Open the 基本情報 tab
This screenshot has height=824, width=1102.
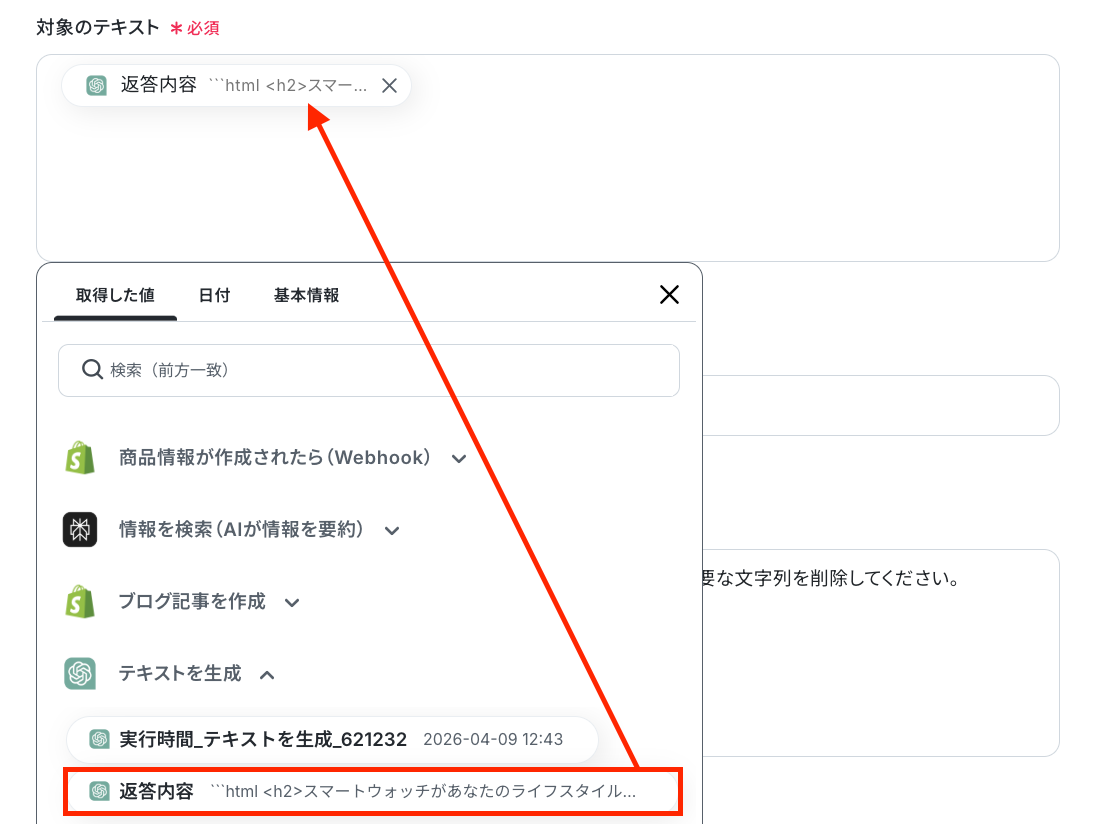306,295
